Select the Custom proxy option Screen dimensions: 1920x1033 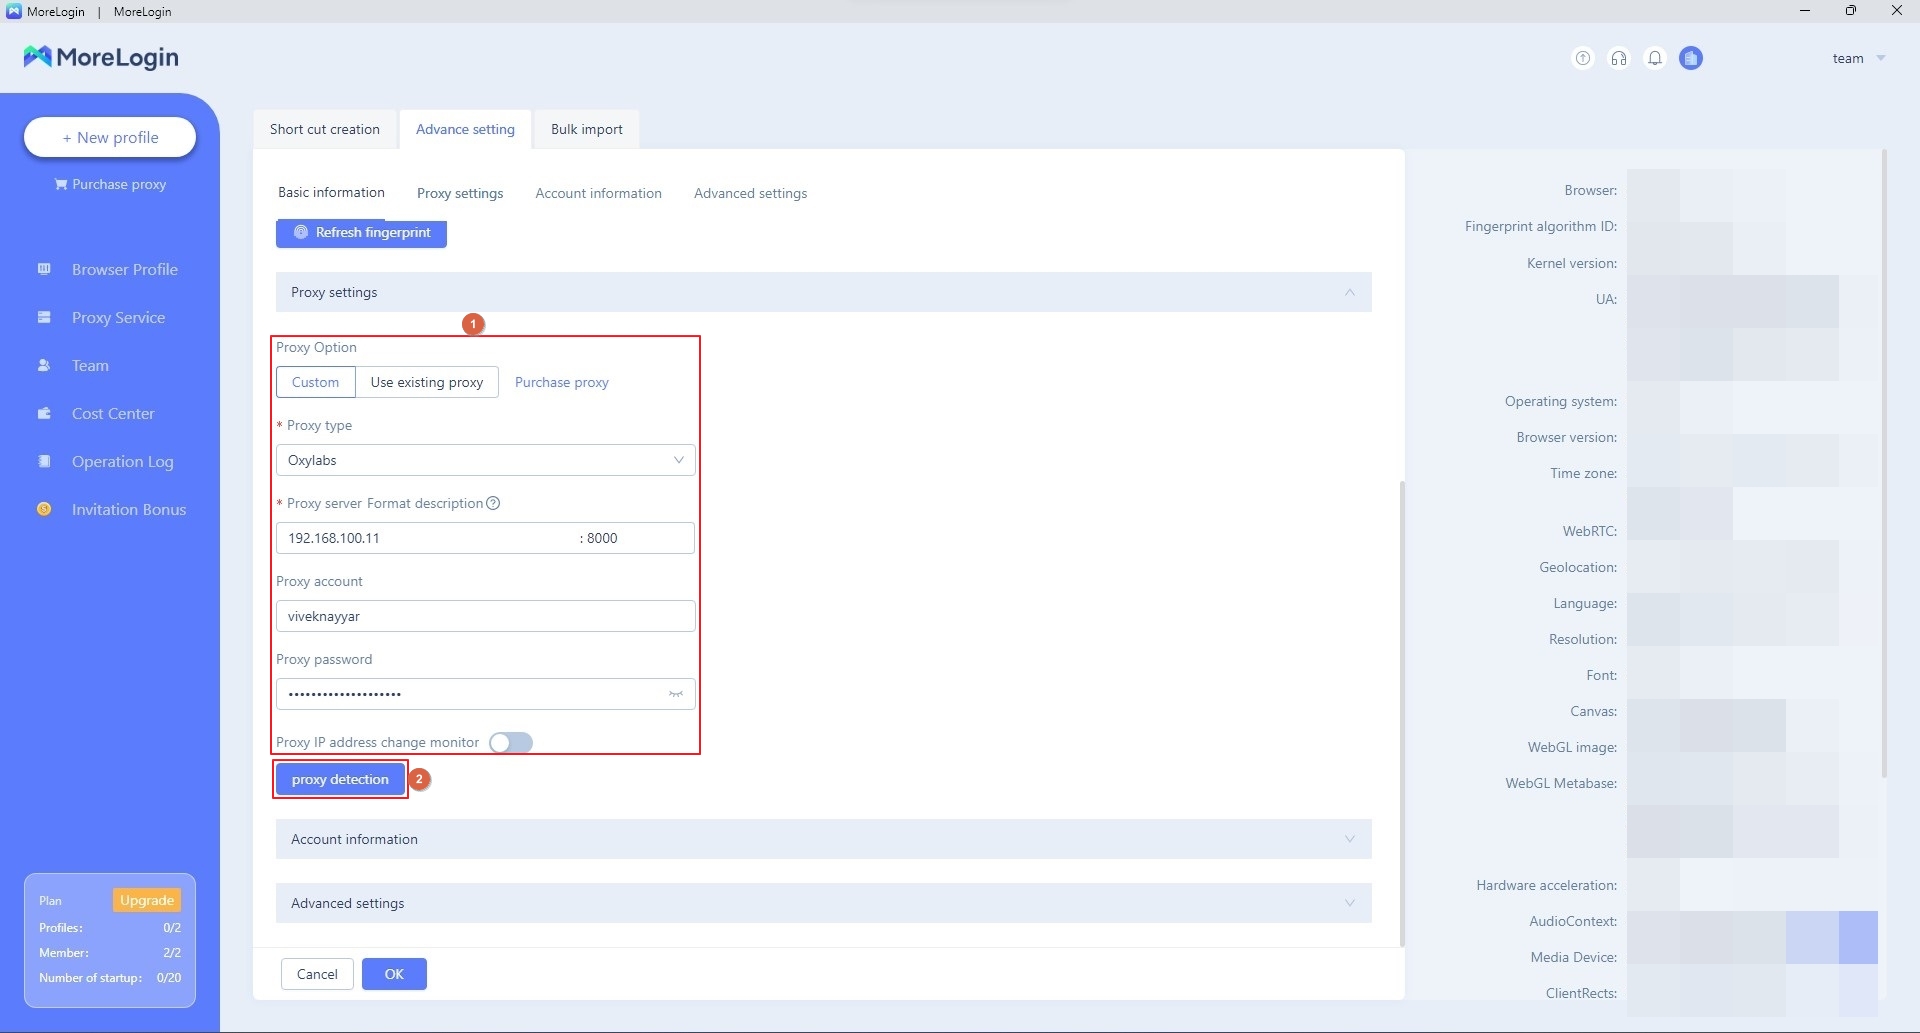click(315, 382)
